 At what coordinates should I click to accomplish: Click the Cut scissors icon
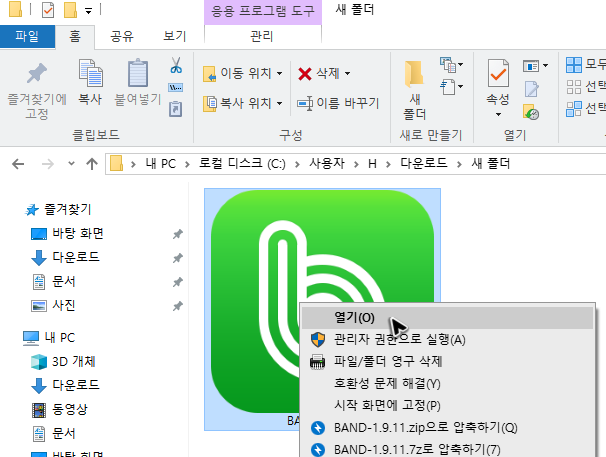176,66
